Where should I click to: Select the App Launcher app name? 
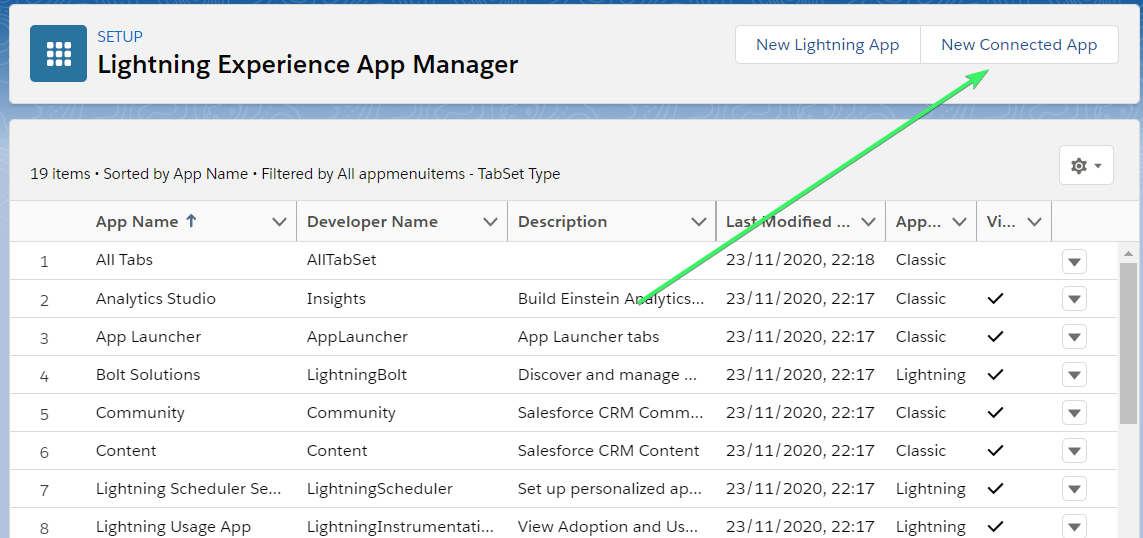[x=148, y=337]
